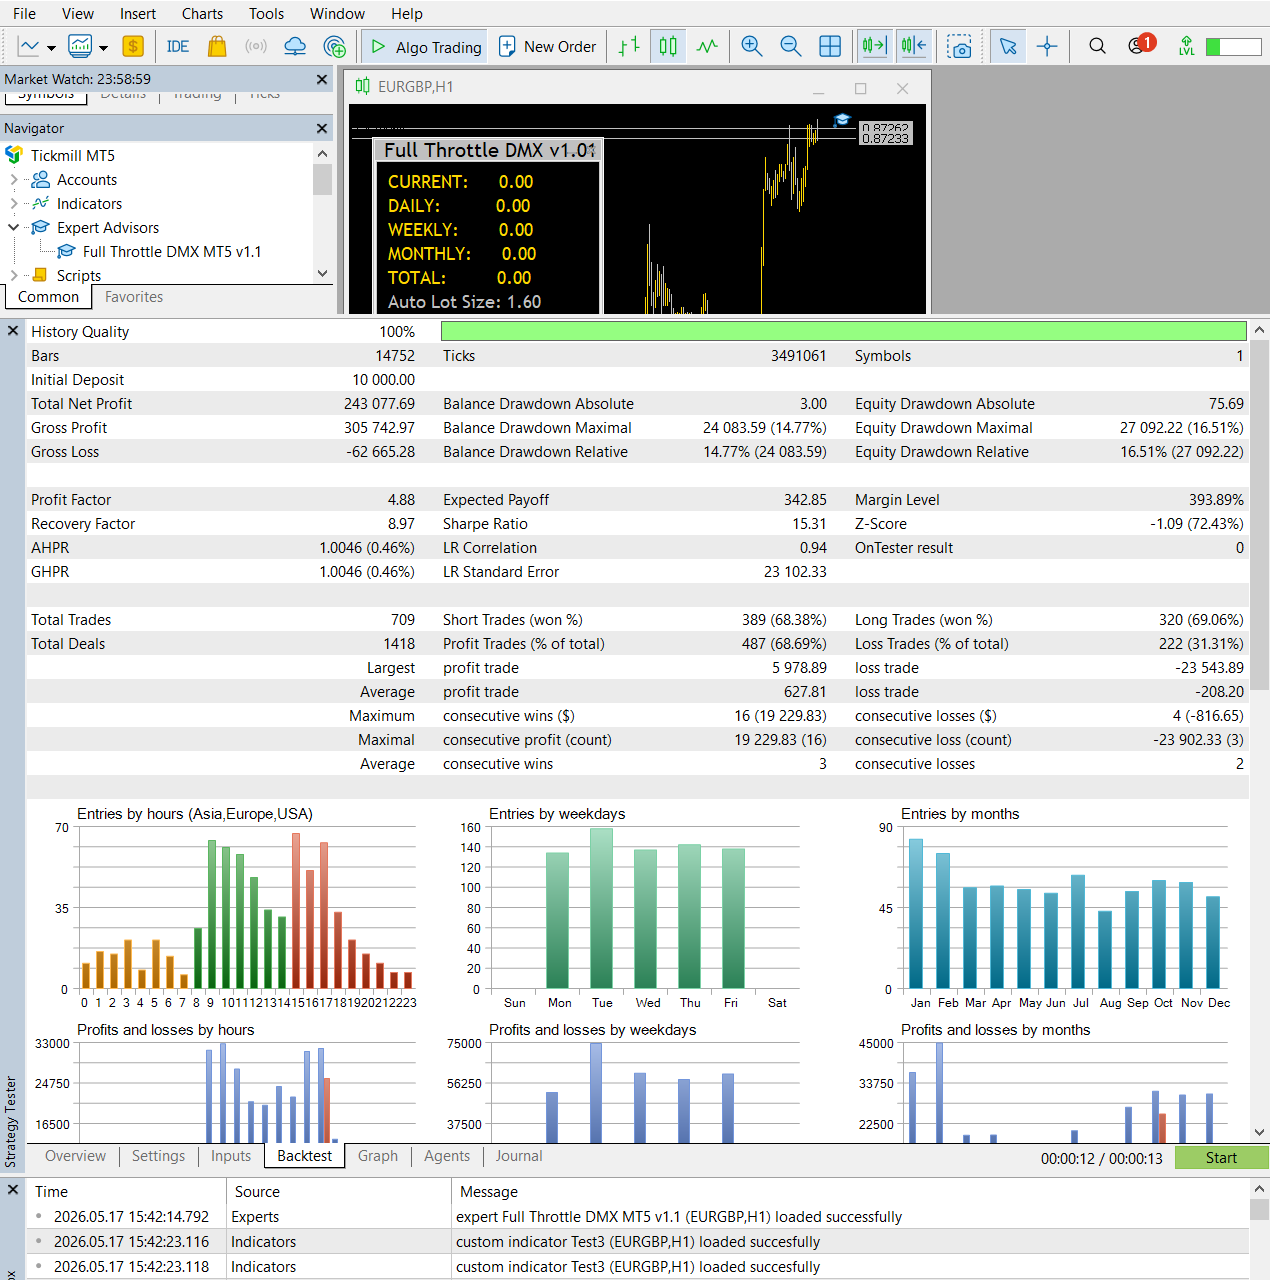This screenshot has height=1280, width=1270.
Task: Close the Navigator panel
Action: tap(322, 128)
